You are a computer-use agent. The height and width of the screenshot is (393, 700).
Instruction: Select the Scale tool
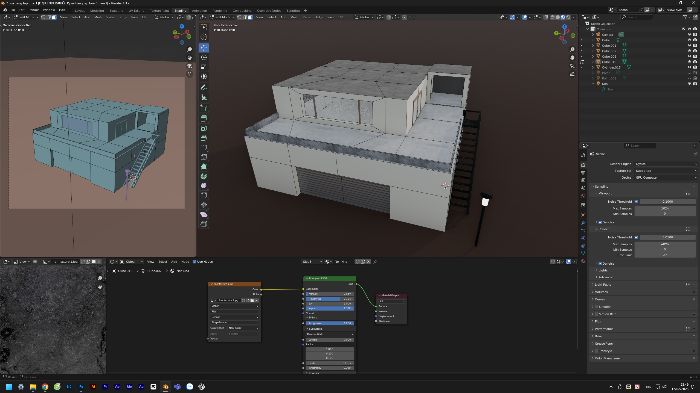pos(204,67)
